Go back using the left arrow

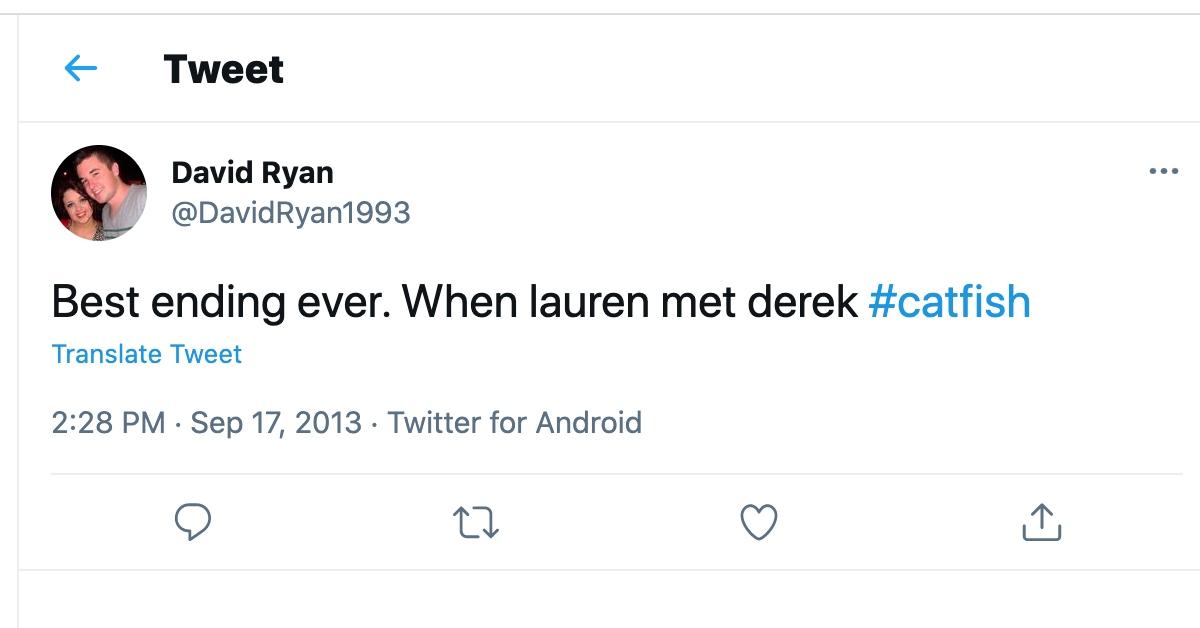click(80, 69)
